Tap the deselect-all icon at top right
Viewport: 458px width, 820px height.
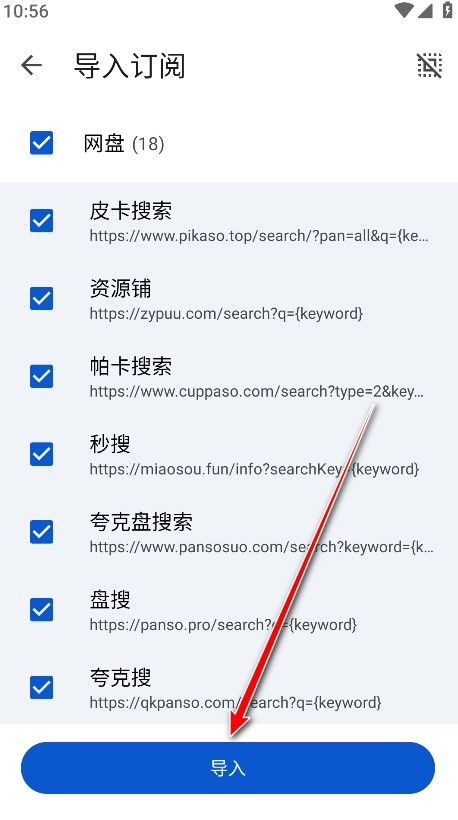point(429,65)
